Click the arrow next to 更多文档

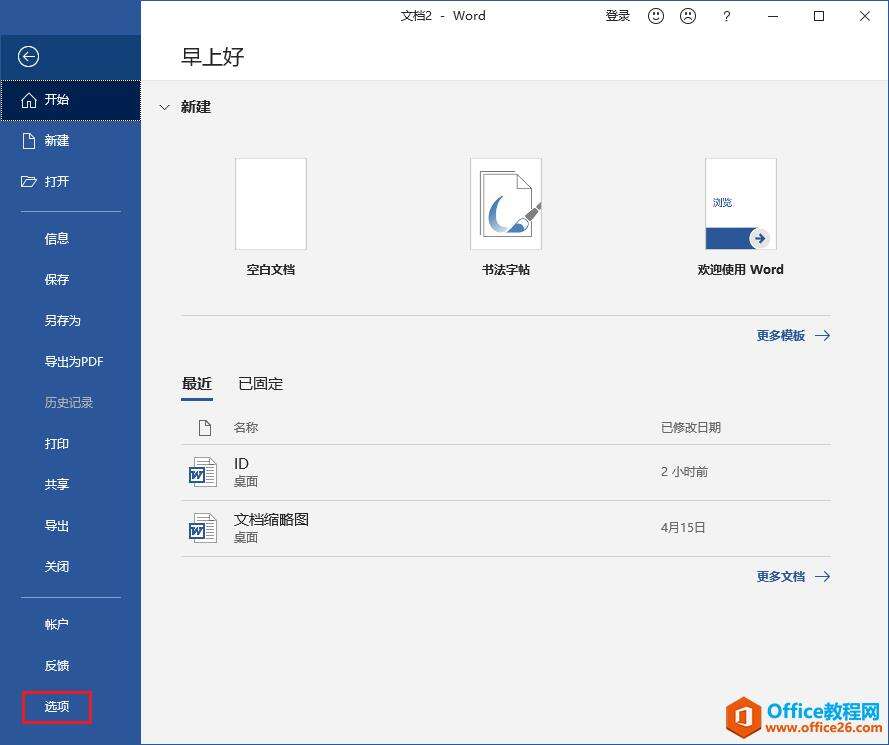point(822,577)
